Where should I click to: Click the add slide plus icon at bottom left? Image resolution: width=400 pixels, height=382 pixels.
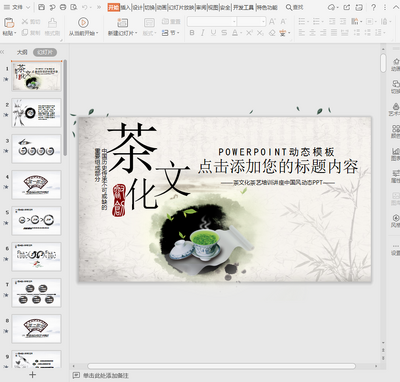click(32, 375)
